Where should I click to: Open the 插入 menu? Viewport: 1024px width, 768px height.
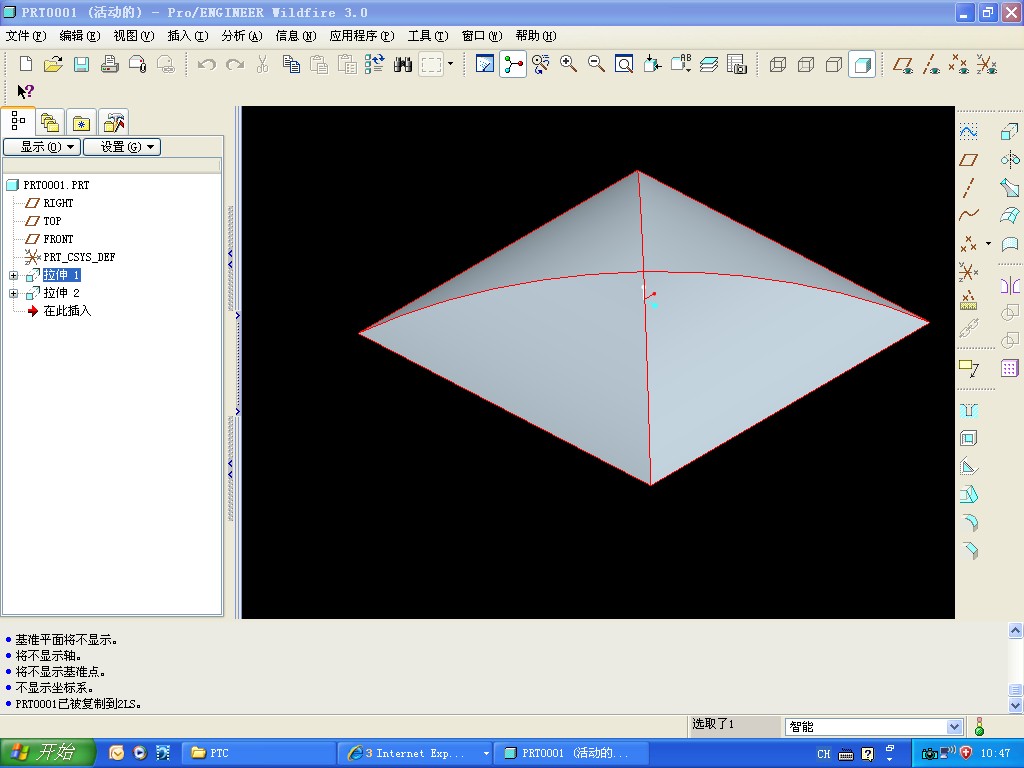188,36
